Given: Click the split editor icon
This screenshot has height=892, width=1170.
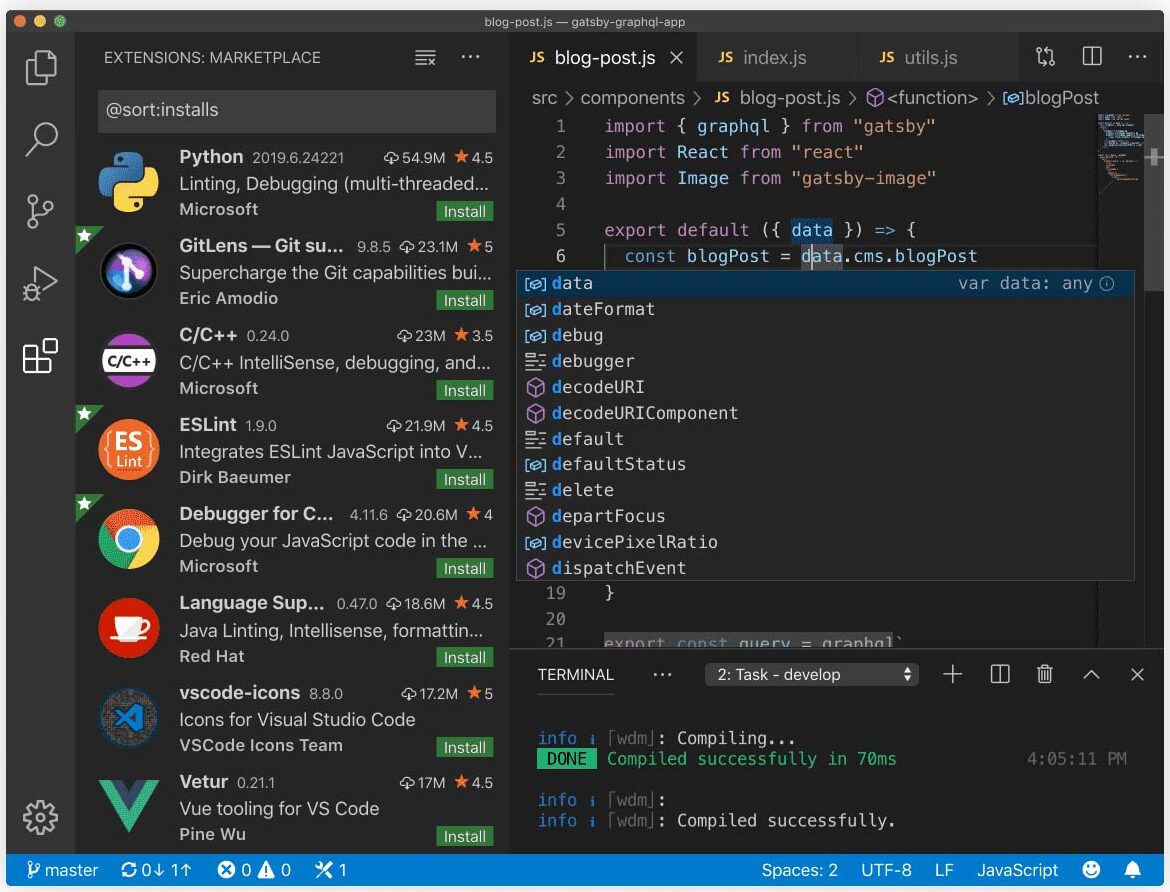Looking at the screenshot, I should point(1092,57).
